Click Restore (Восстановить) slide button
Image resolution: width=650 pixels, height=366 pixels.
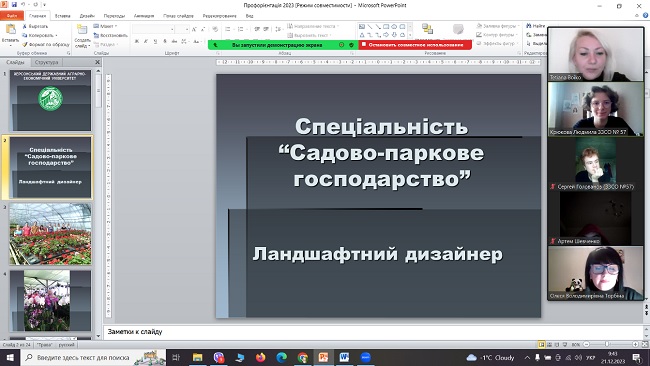(110, 35)
